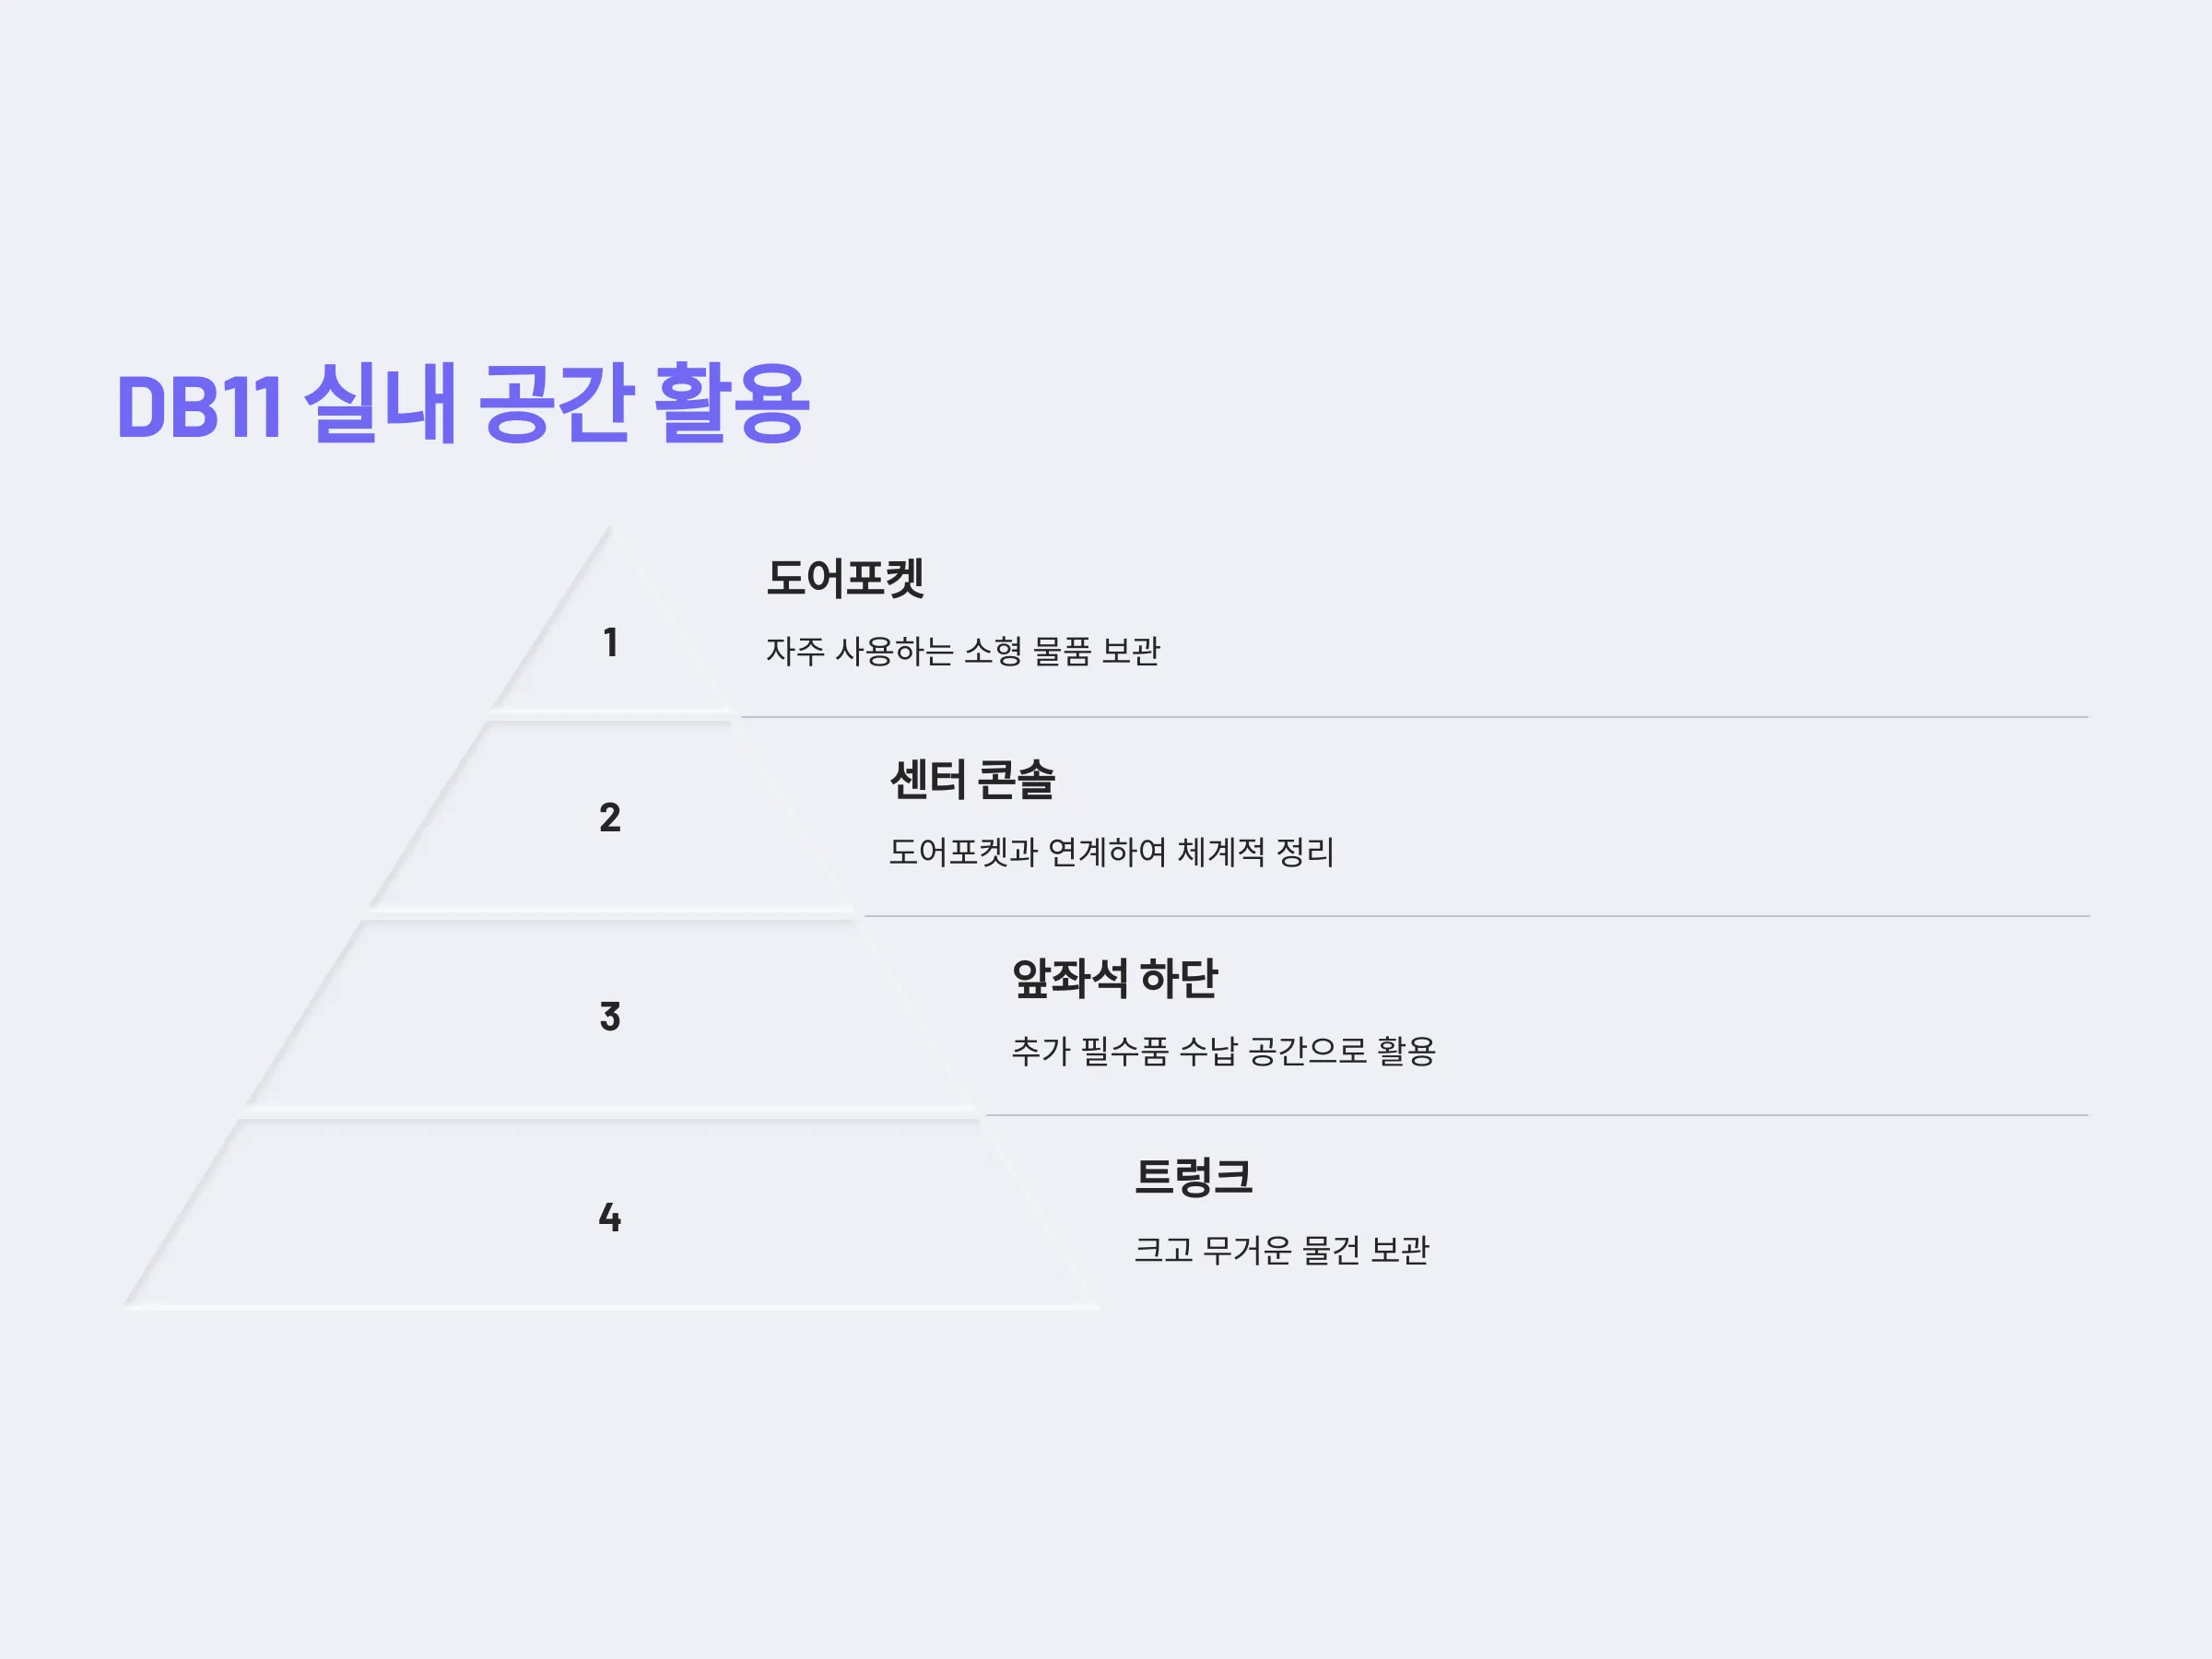Click the title 'DB11 실내 공간 활용'
The height and width of the screenshot is (1659, 2212).
(463, 403)
